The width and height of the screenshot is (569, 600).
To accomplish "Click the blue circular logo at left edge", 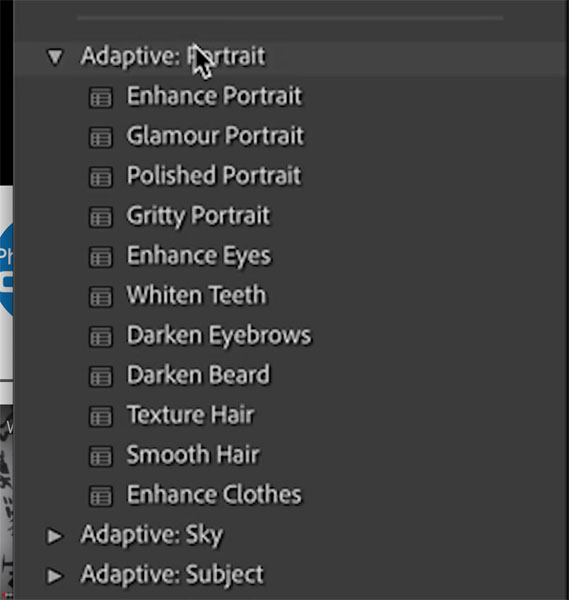I will [7, 270].
